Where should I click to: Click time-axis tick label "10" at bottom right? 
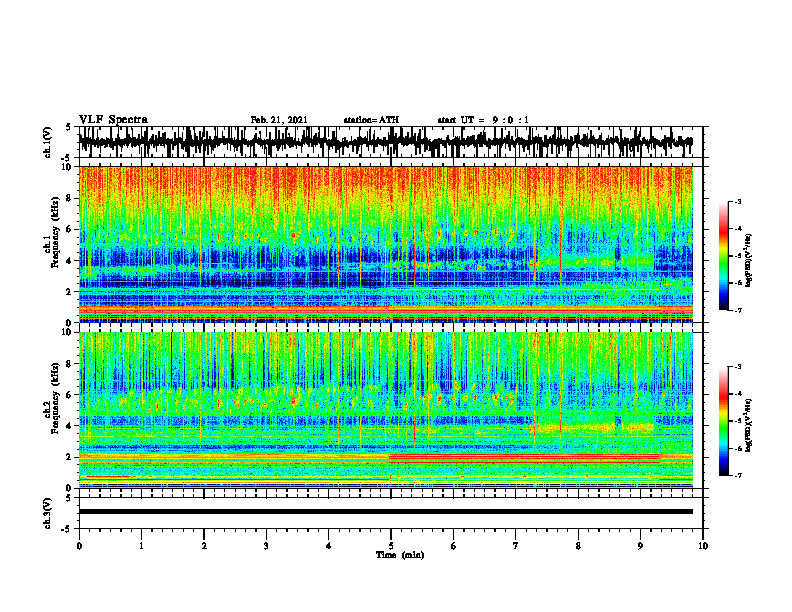point(703,546)
